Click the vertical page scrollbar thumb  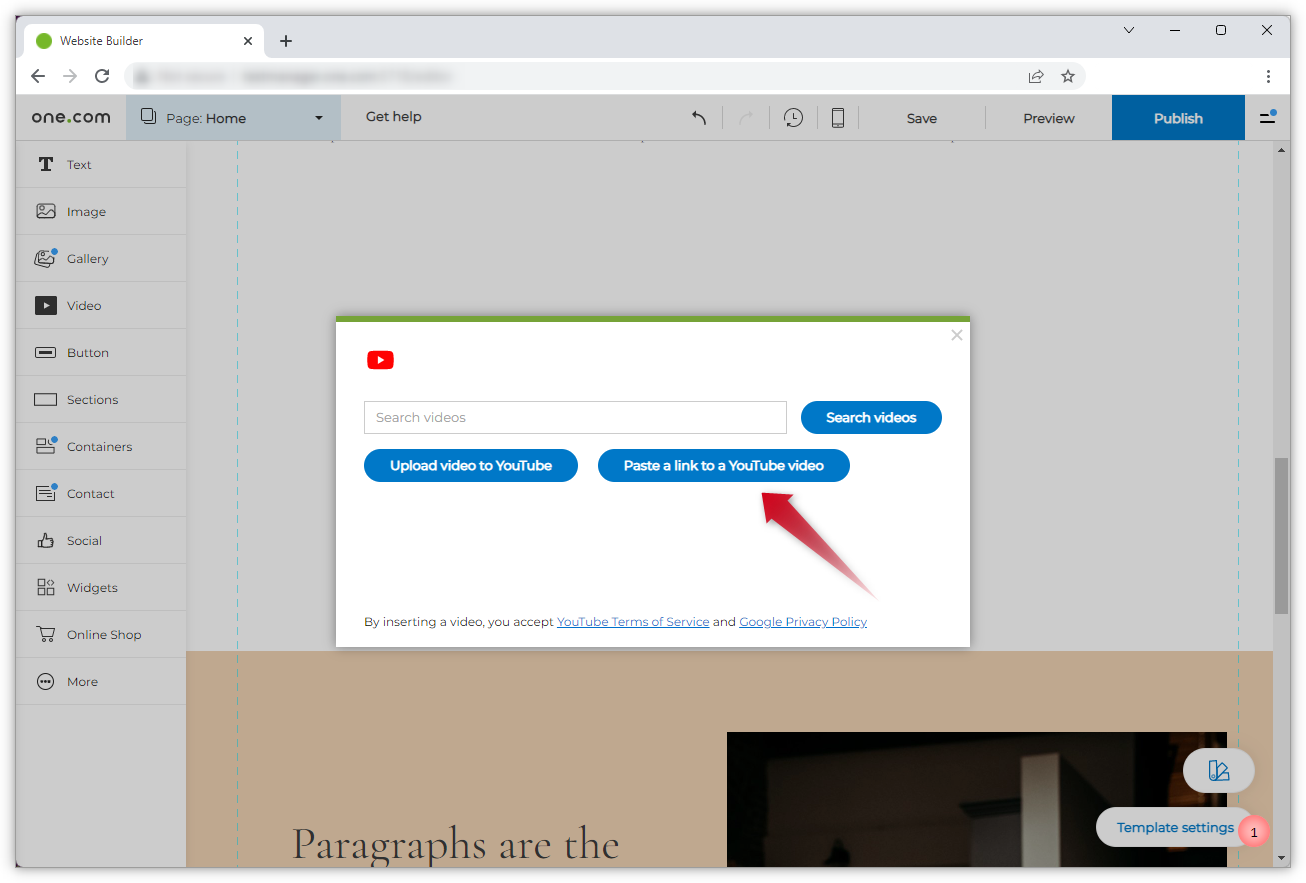click(1281, 535)
